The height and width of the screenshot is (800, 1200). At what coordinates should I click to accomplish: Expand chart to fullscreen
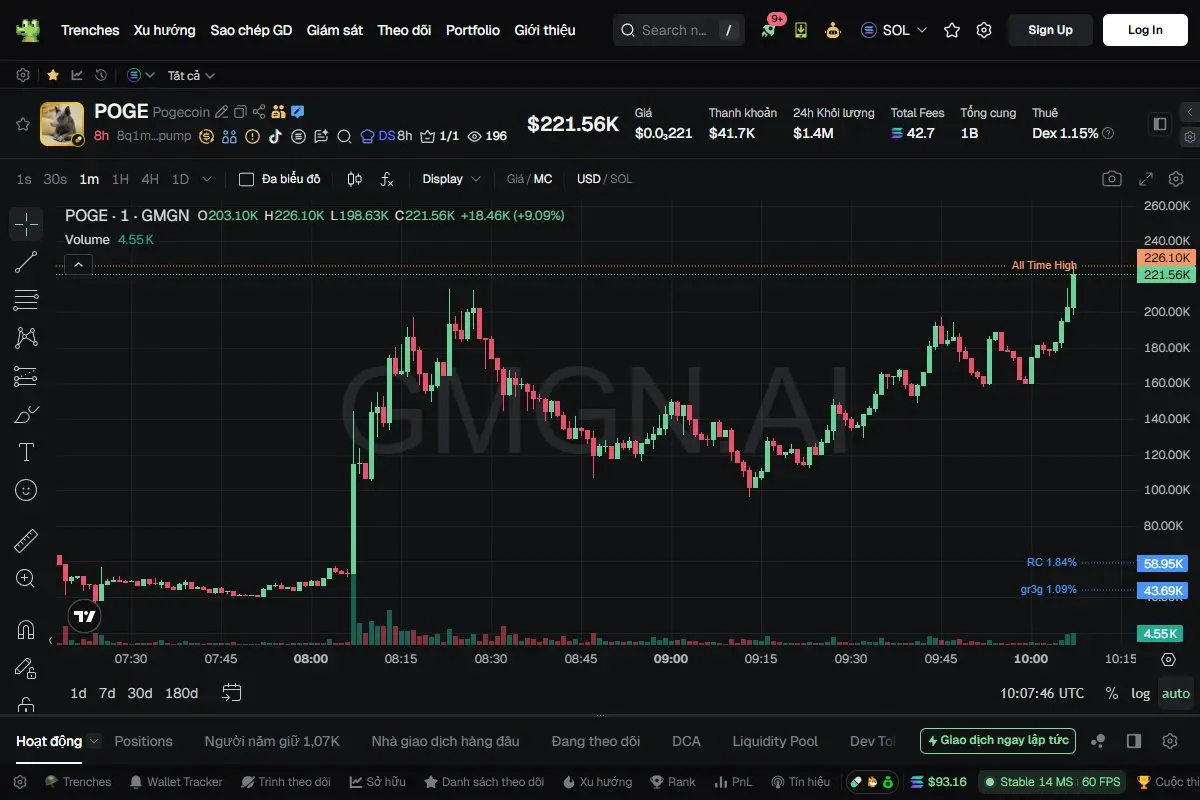pyautogui.click(x=1146, y=179)
